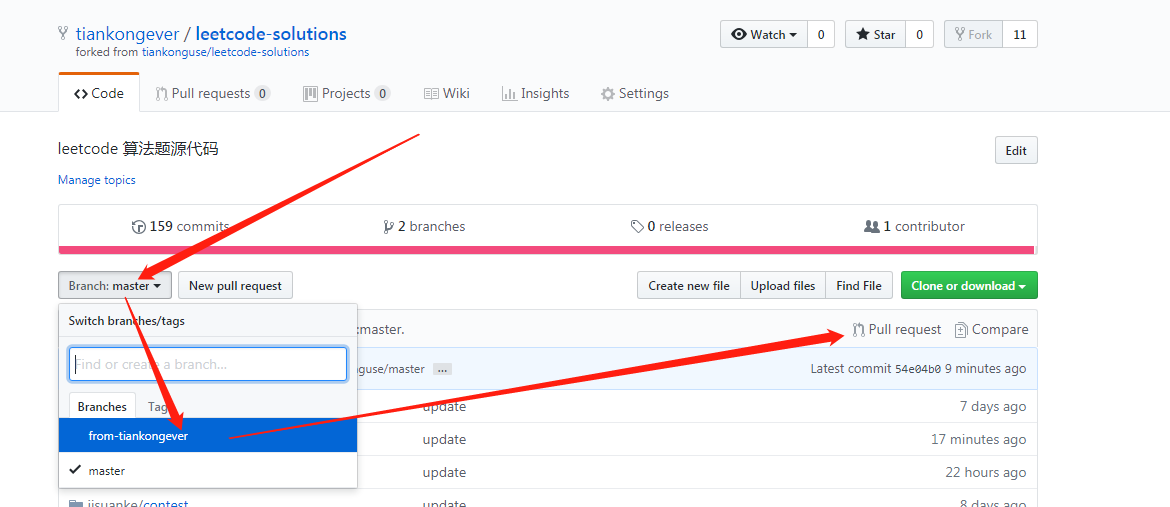View the 159 commits history
1170x507 pixels.
tap(181, 226)
